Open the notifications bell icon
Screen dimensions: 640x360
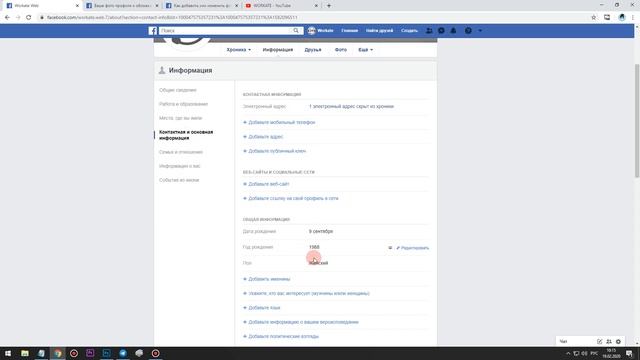coord(453,31)
